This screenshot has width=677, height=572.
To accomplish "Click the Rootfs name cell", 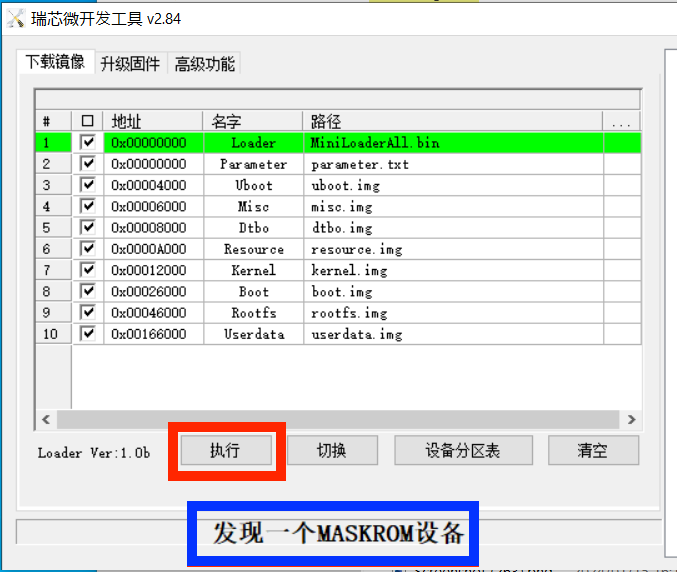I will [253, 313].
